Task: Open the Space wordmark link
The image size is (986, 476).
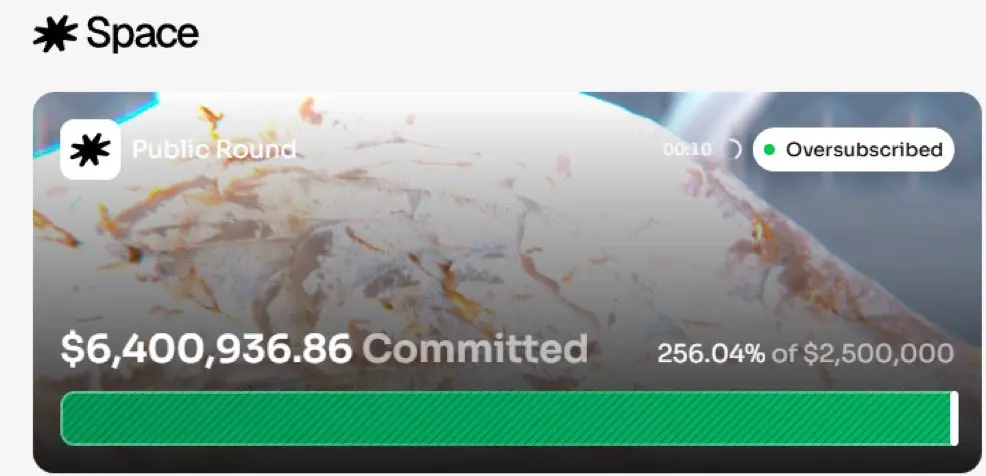Action: point(143,34)
